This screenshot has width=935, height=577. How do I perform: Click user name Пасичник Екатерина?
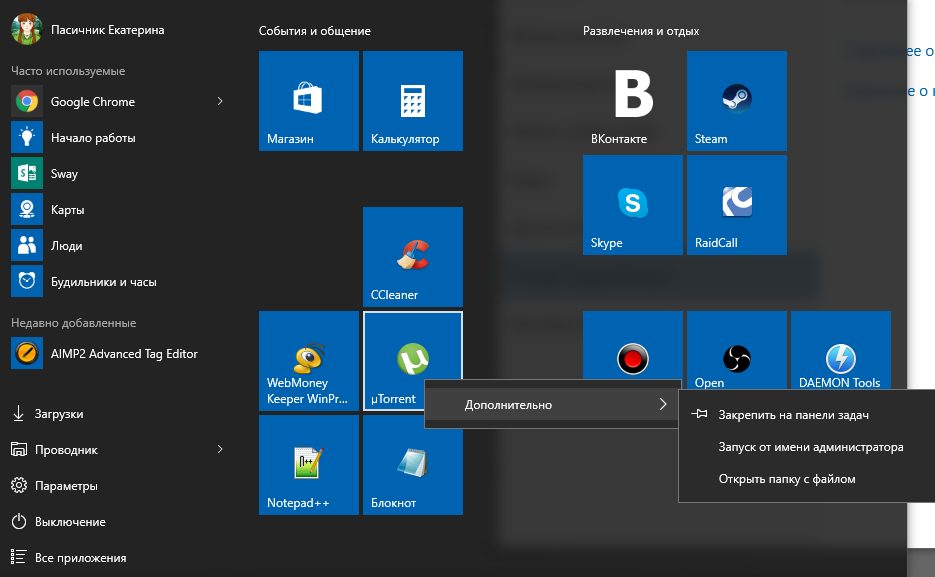click(107, 30)
